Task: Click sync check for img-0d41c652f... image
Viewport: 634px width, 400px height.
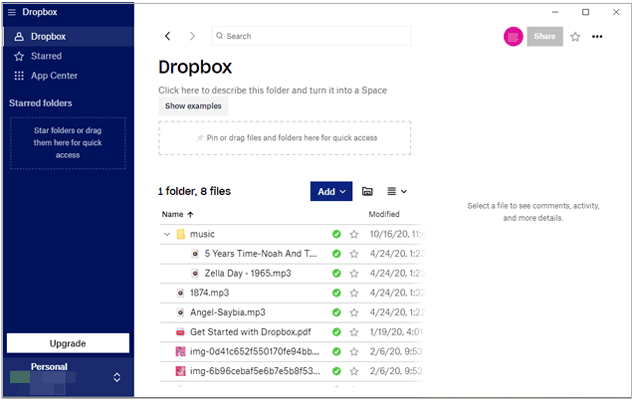Action: point(336,351)
